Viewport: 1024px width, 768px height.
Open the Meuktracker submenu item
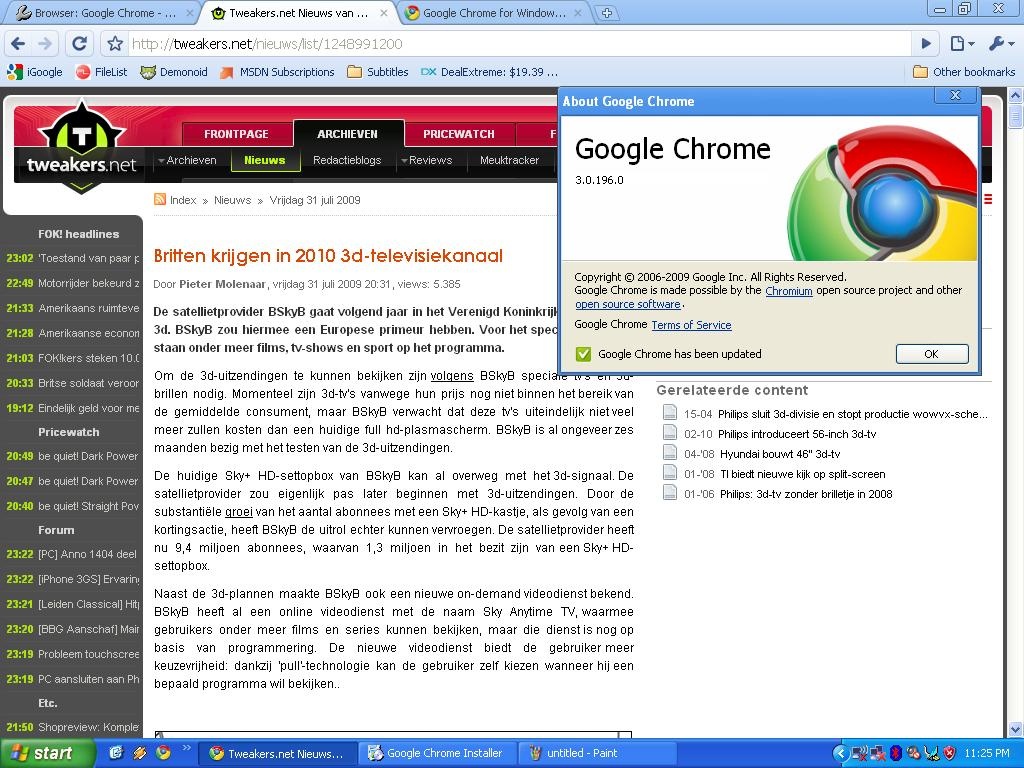[x=509, y=160]
